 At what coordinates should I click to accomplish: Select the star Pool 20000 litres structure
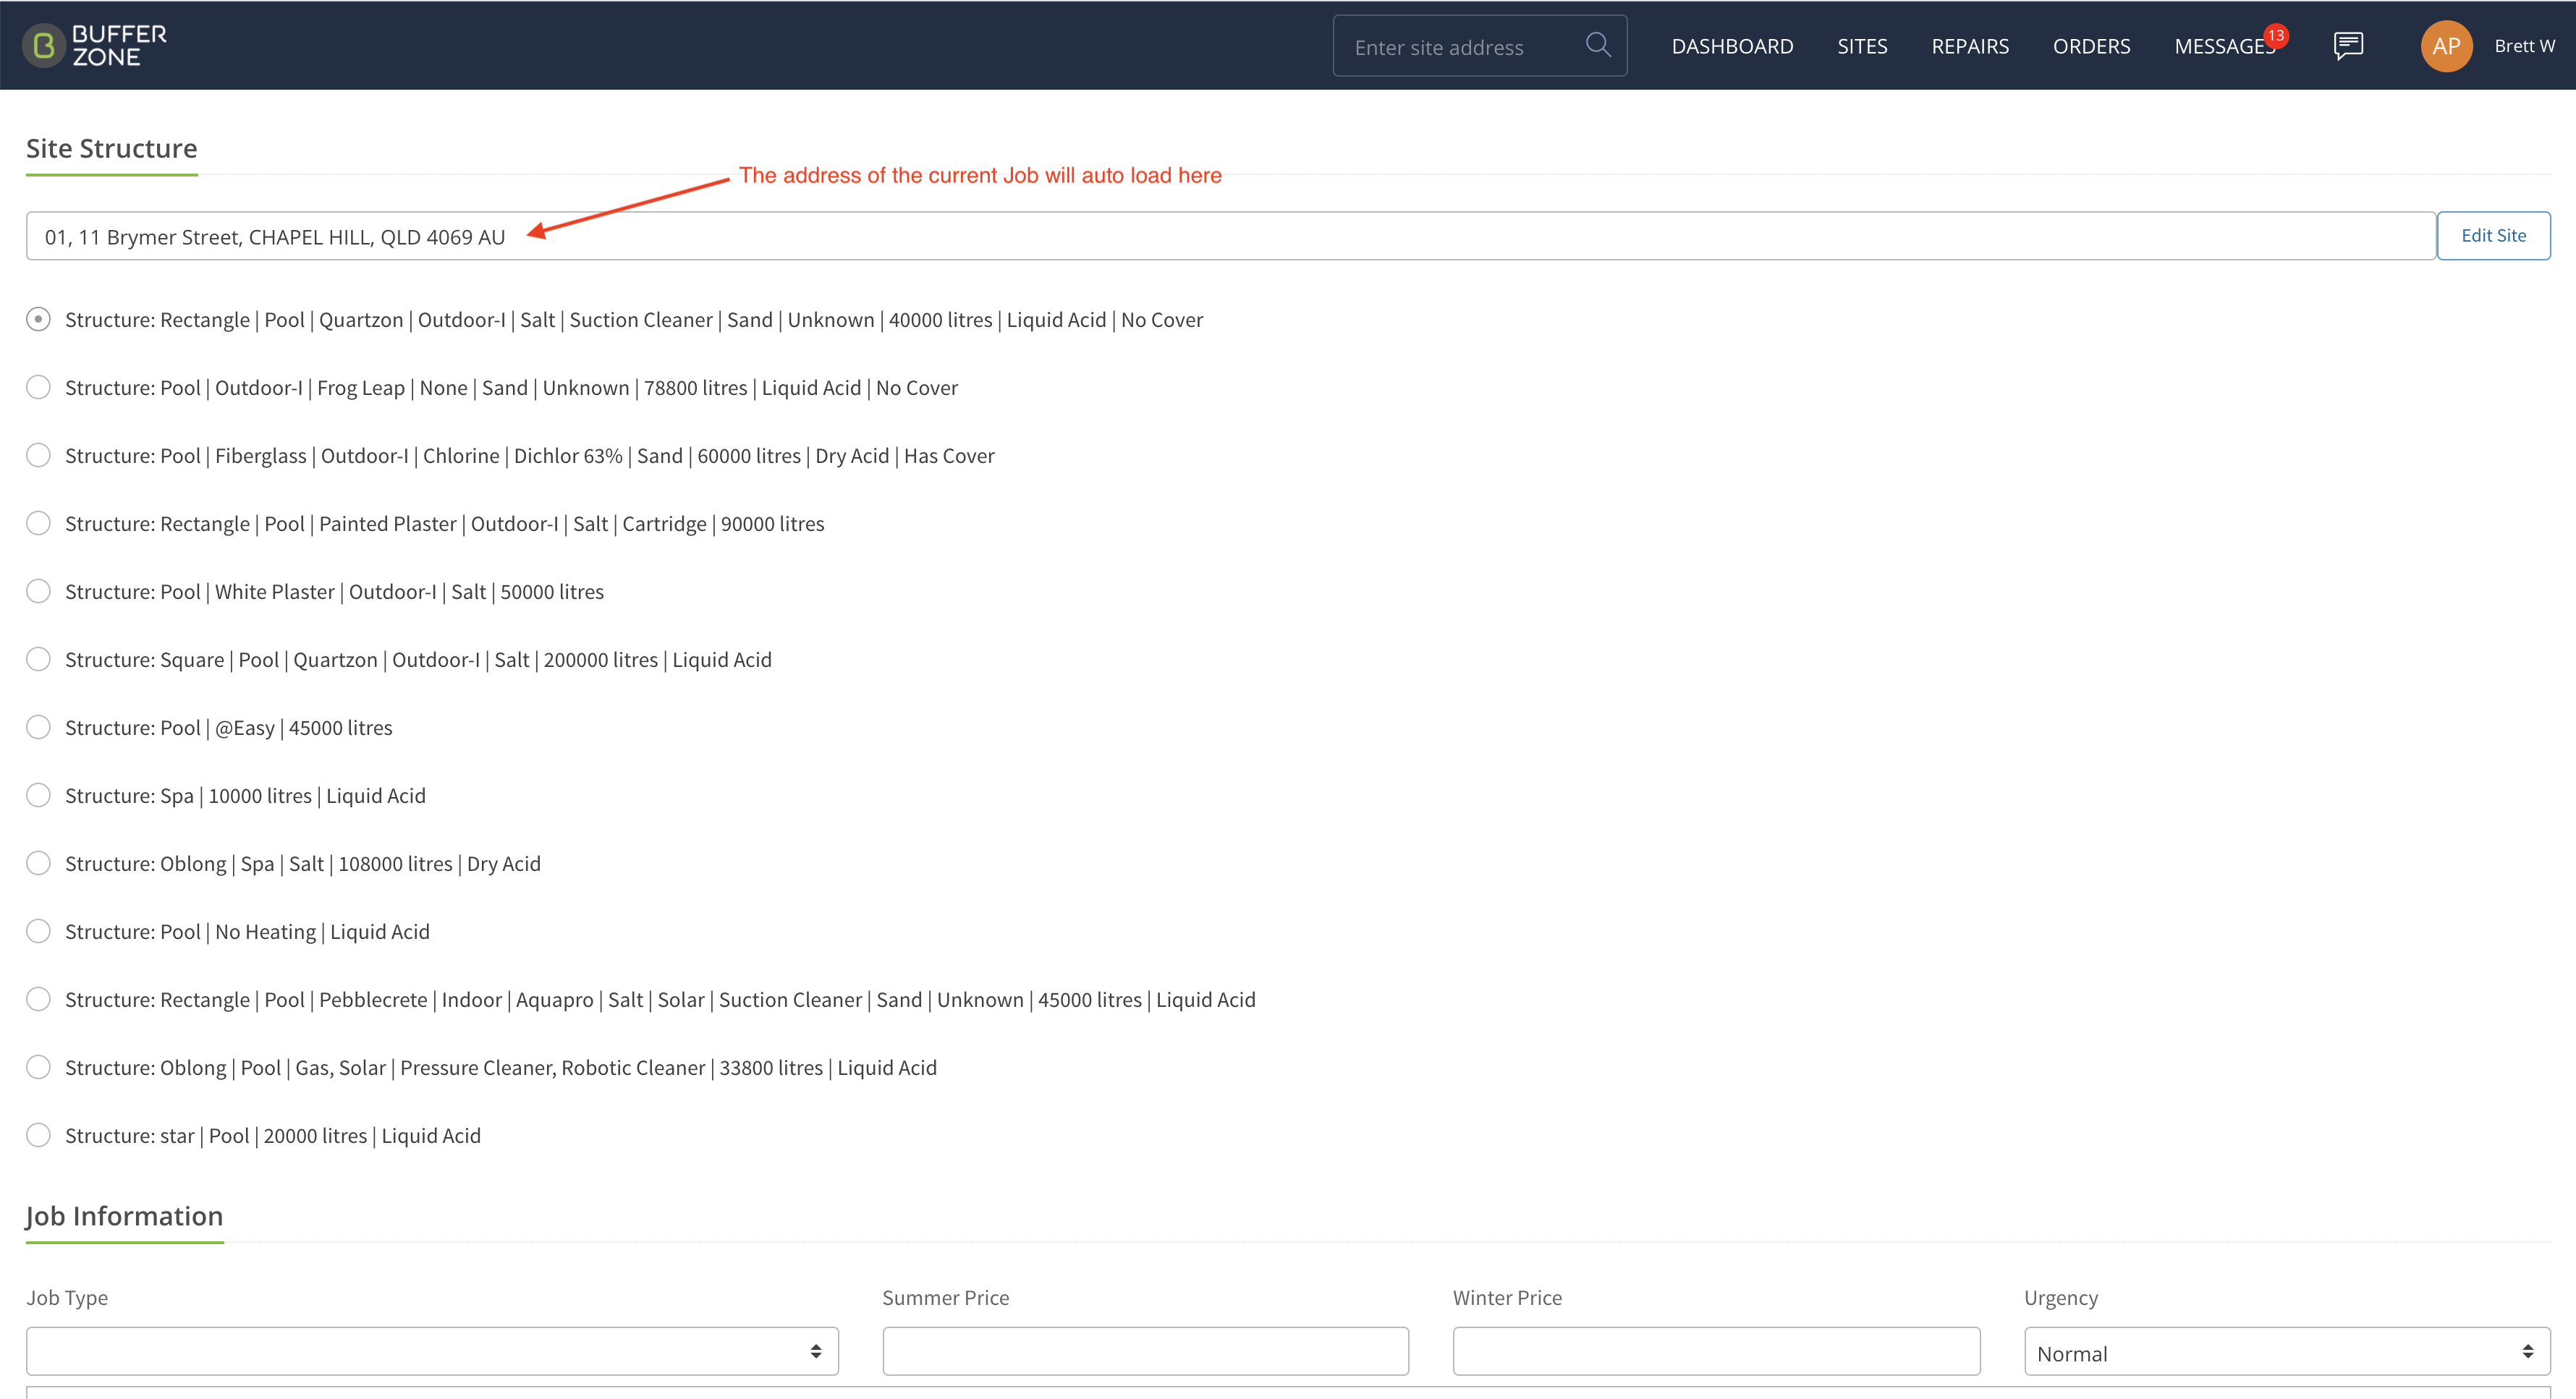tap(38, 1135)
